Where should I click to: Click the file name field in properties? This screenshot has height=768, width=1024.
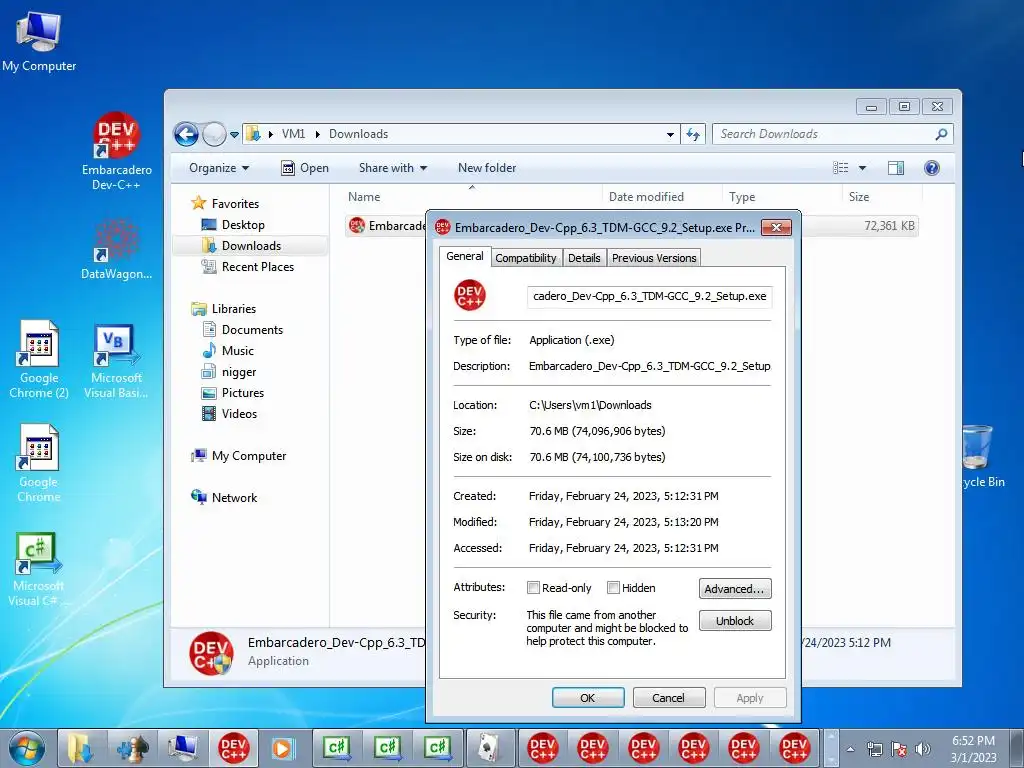(649, 296)
